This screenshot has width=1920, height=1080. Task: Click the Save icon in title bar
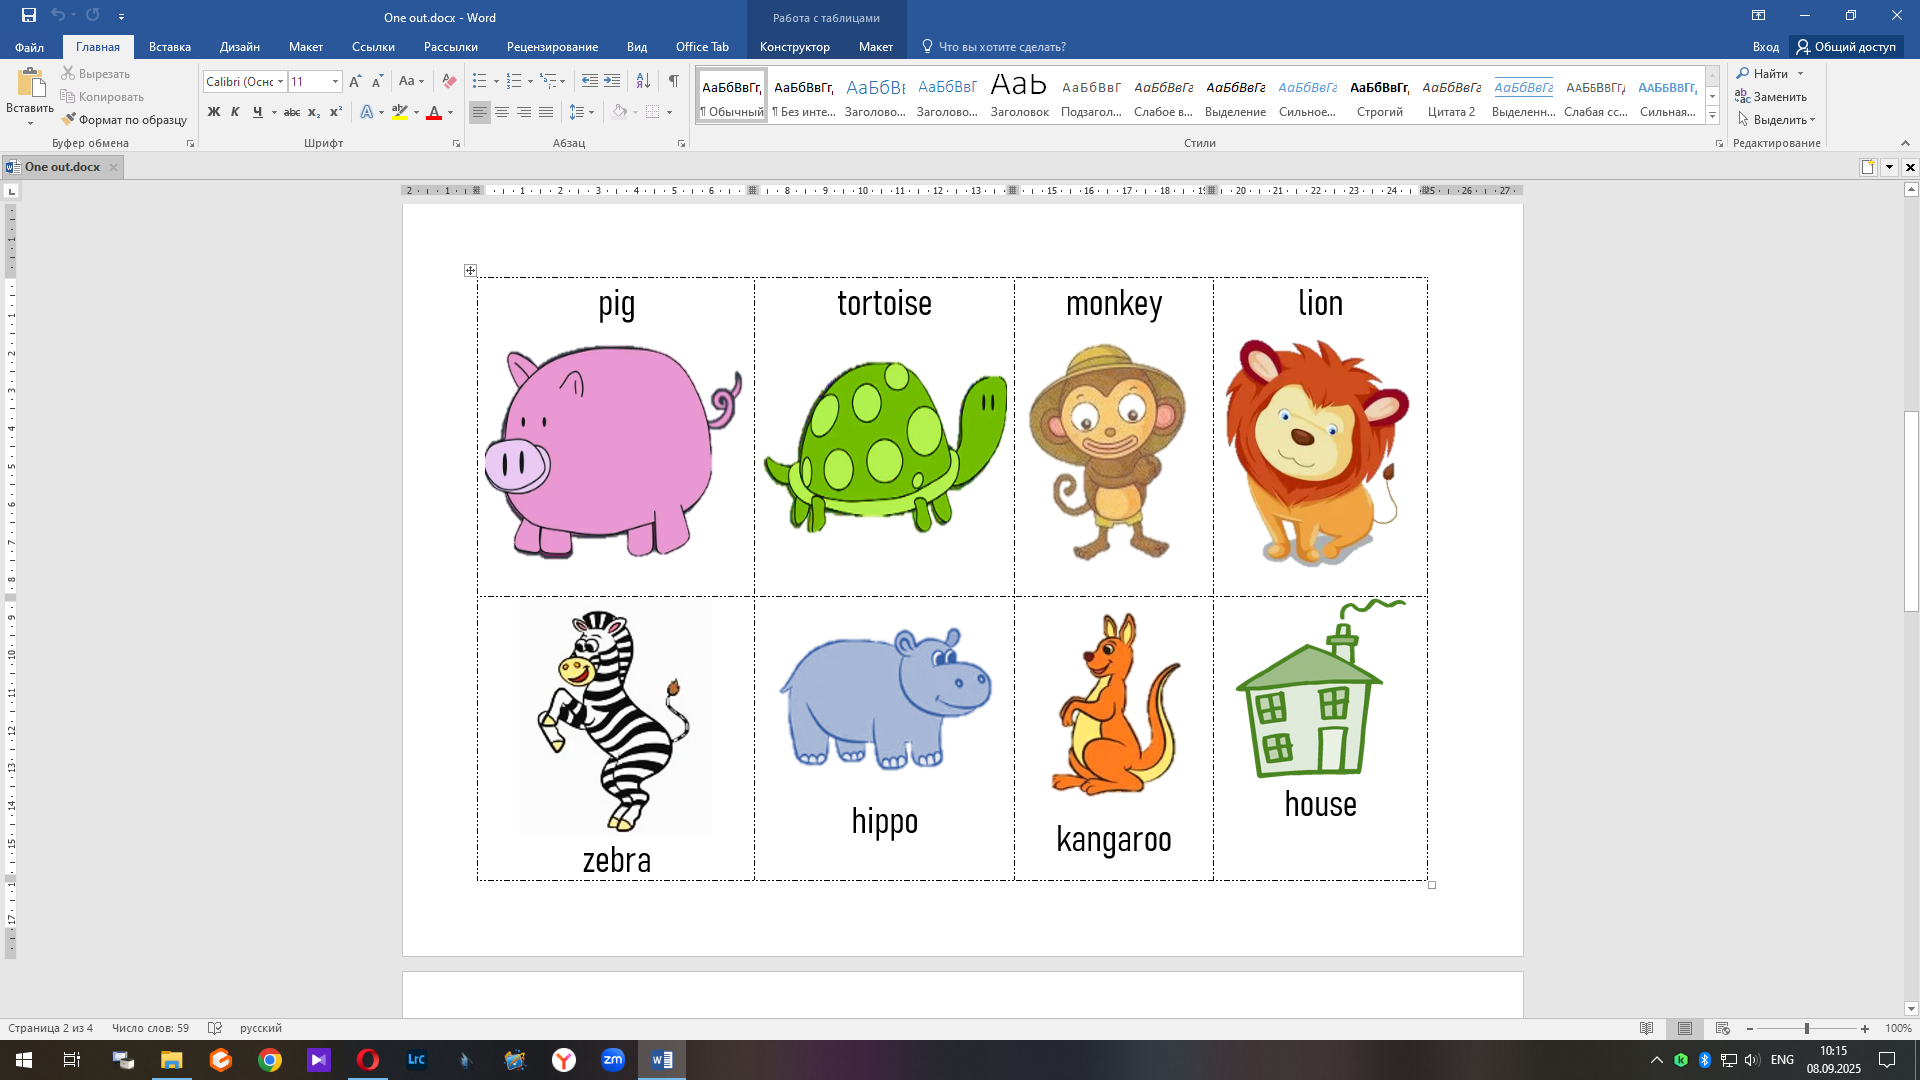(x=29, y=16)
